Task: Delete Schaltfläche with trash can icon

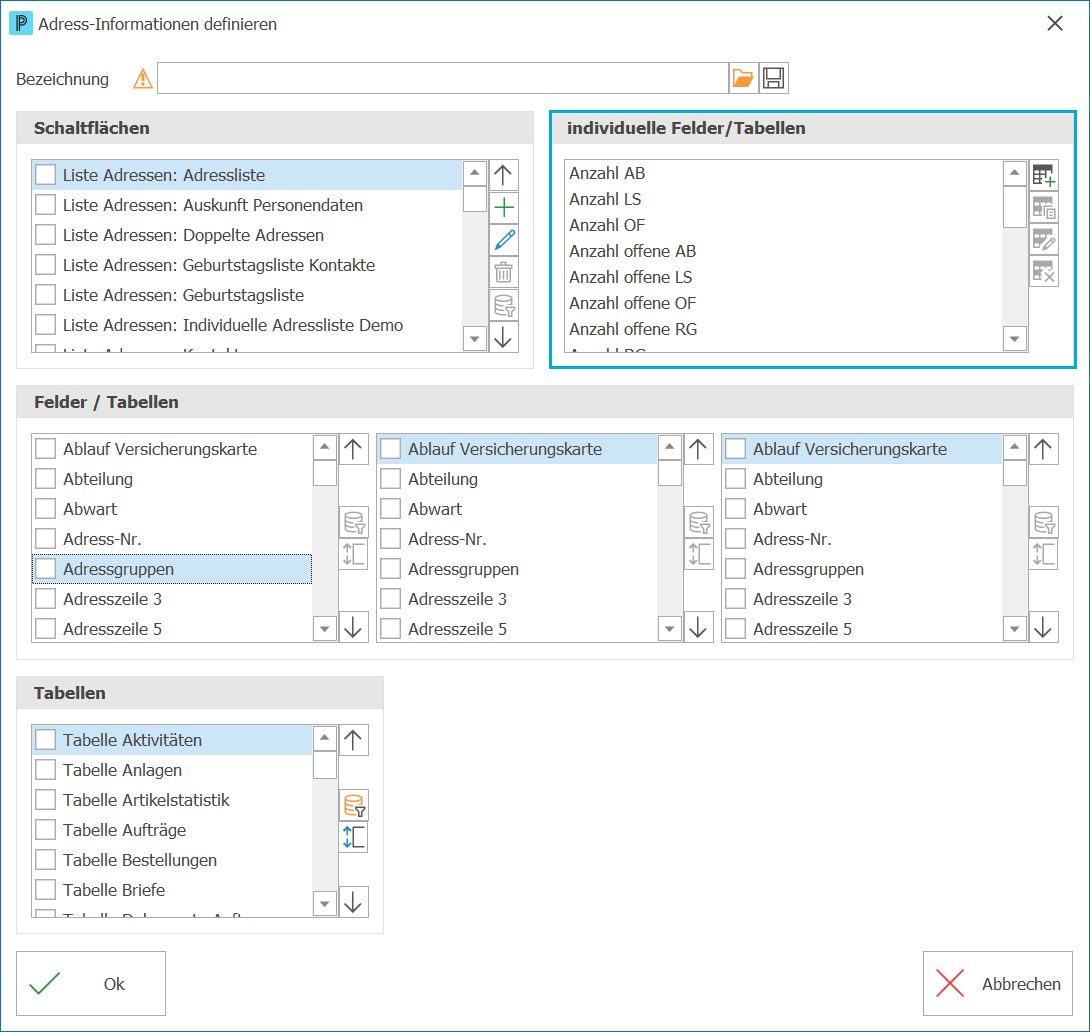Action: pos(503,272)
